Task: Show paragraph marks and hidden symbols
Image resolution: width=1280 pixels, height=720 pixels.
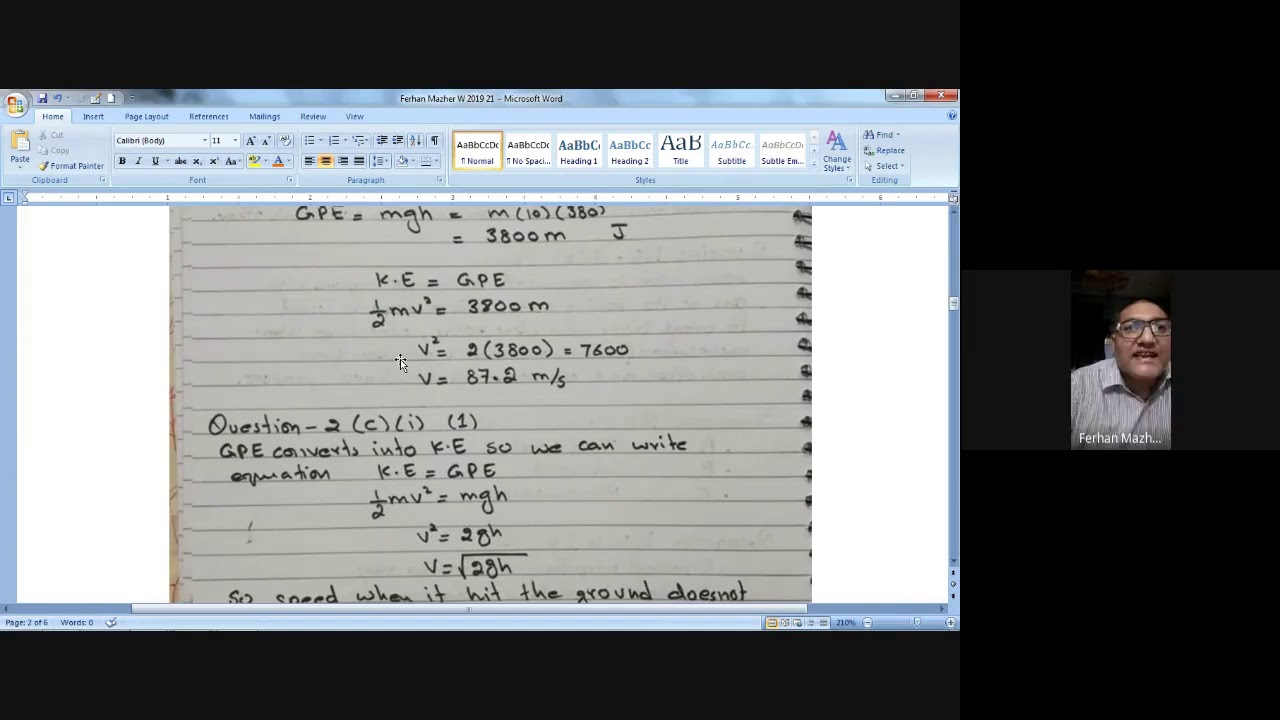Action: 434,141
